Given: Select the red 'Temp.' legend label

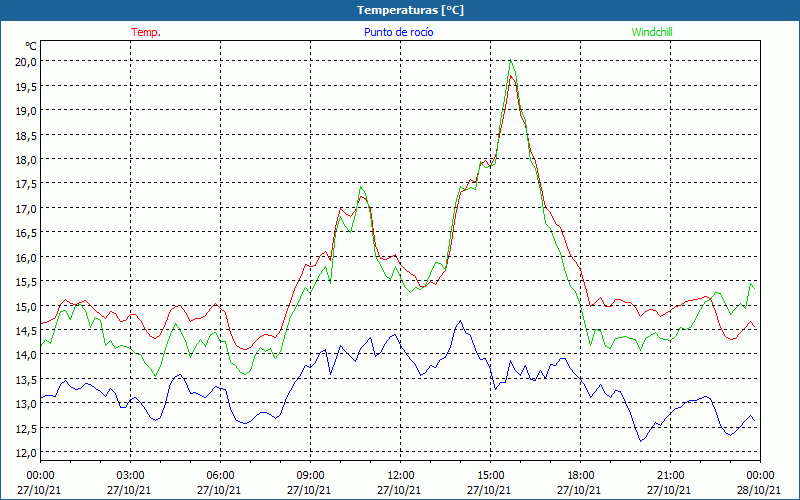Looking at the screenshot, I should pos(146,32).
